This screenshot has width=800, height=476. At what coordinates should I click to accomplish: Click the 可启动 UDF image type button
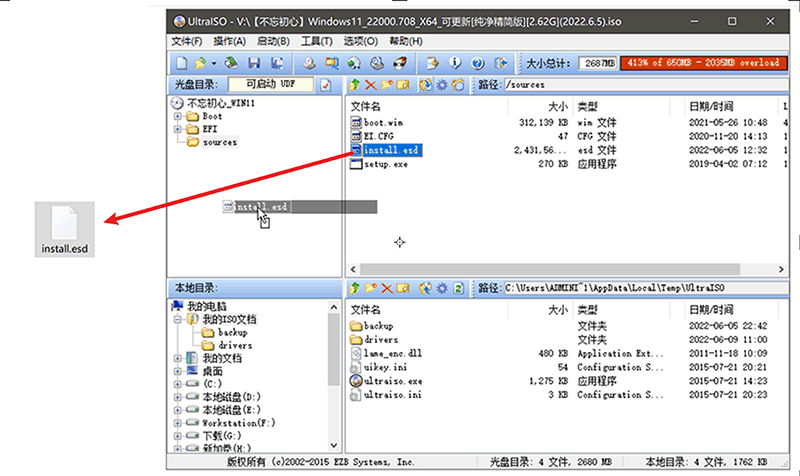[x=270, y=84]
